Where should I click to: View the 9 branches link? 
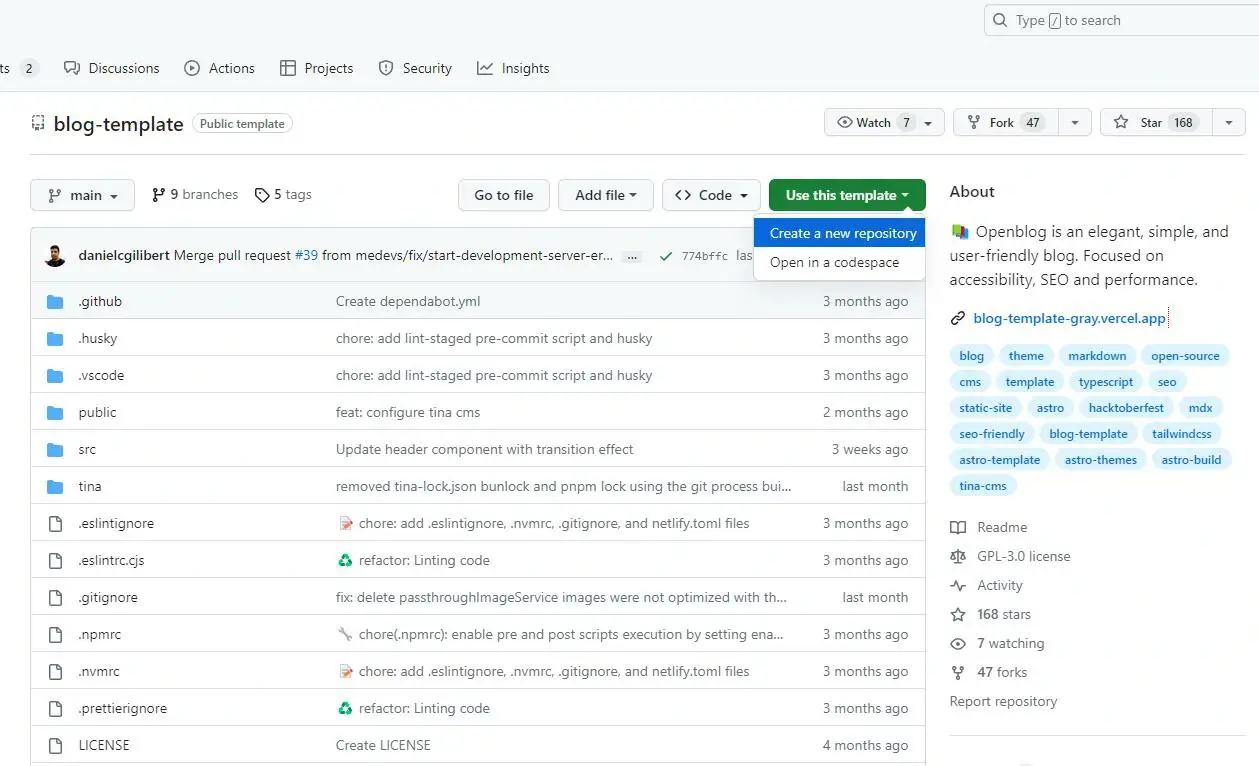tap(195, 194)
